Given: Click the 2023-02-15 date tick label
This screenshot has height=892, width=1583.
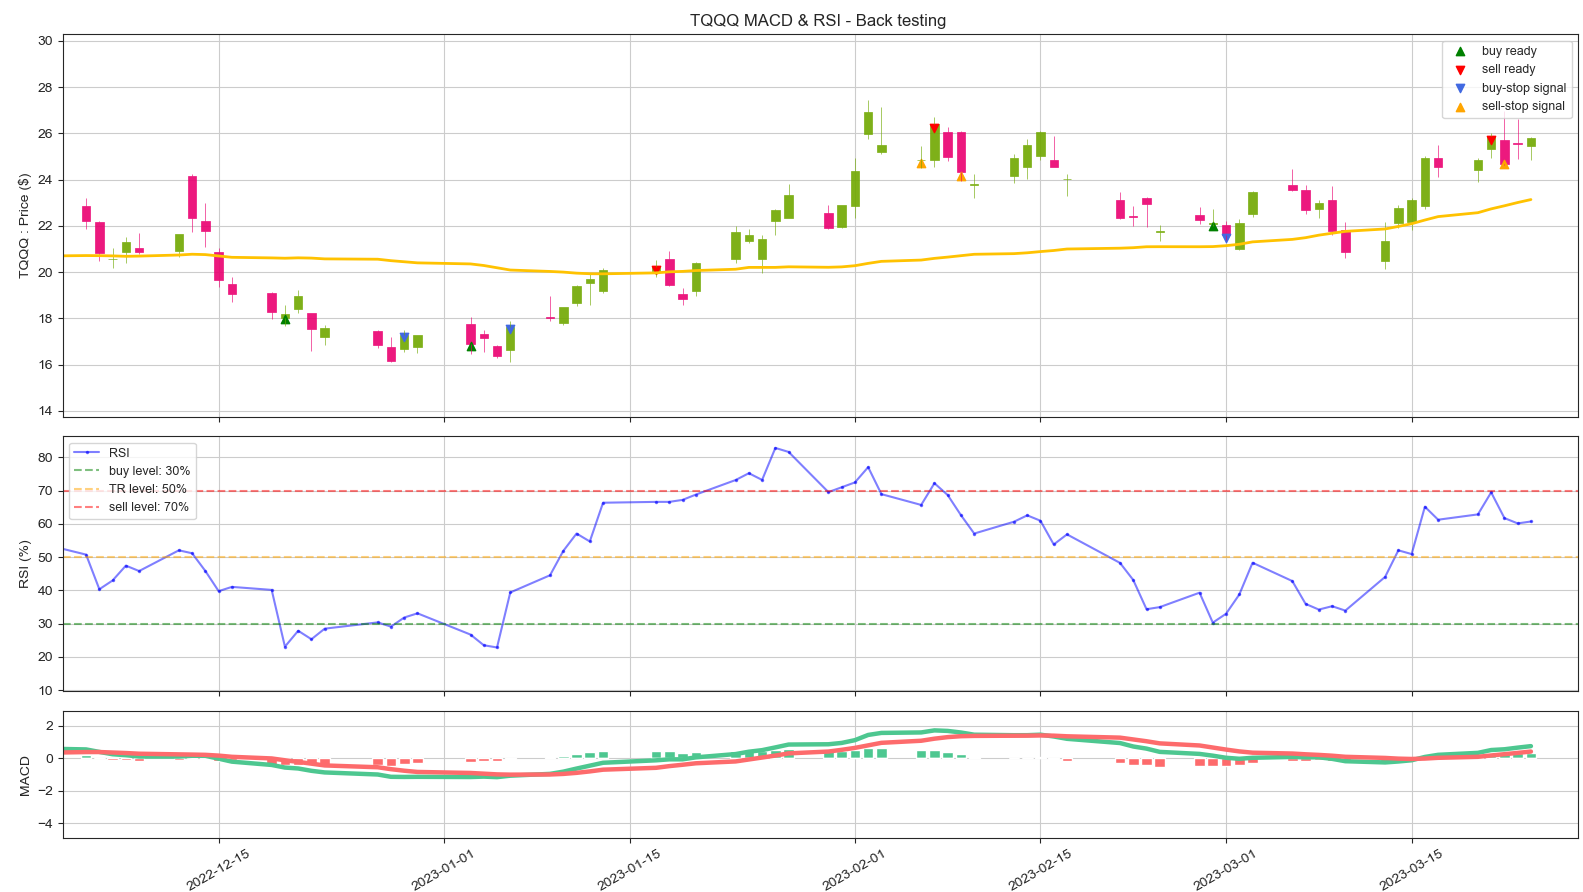Looking at the screenshot, I should 1040,869.
